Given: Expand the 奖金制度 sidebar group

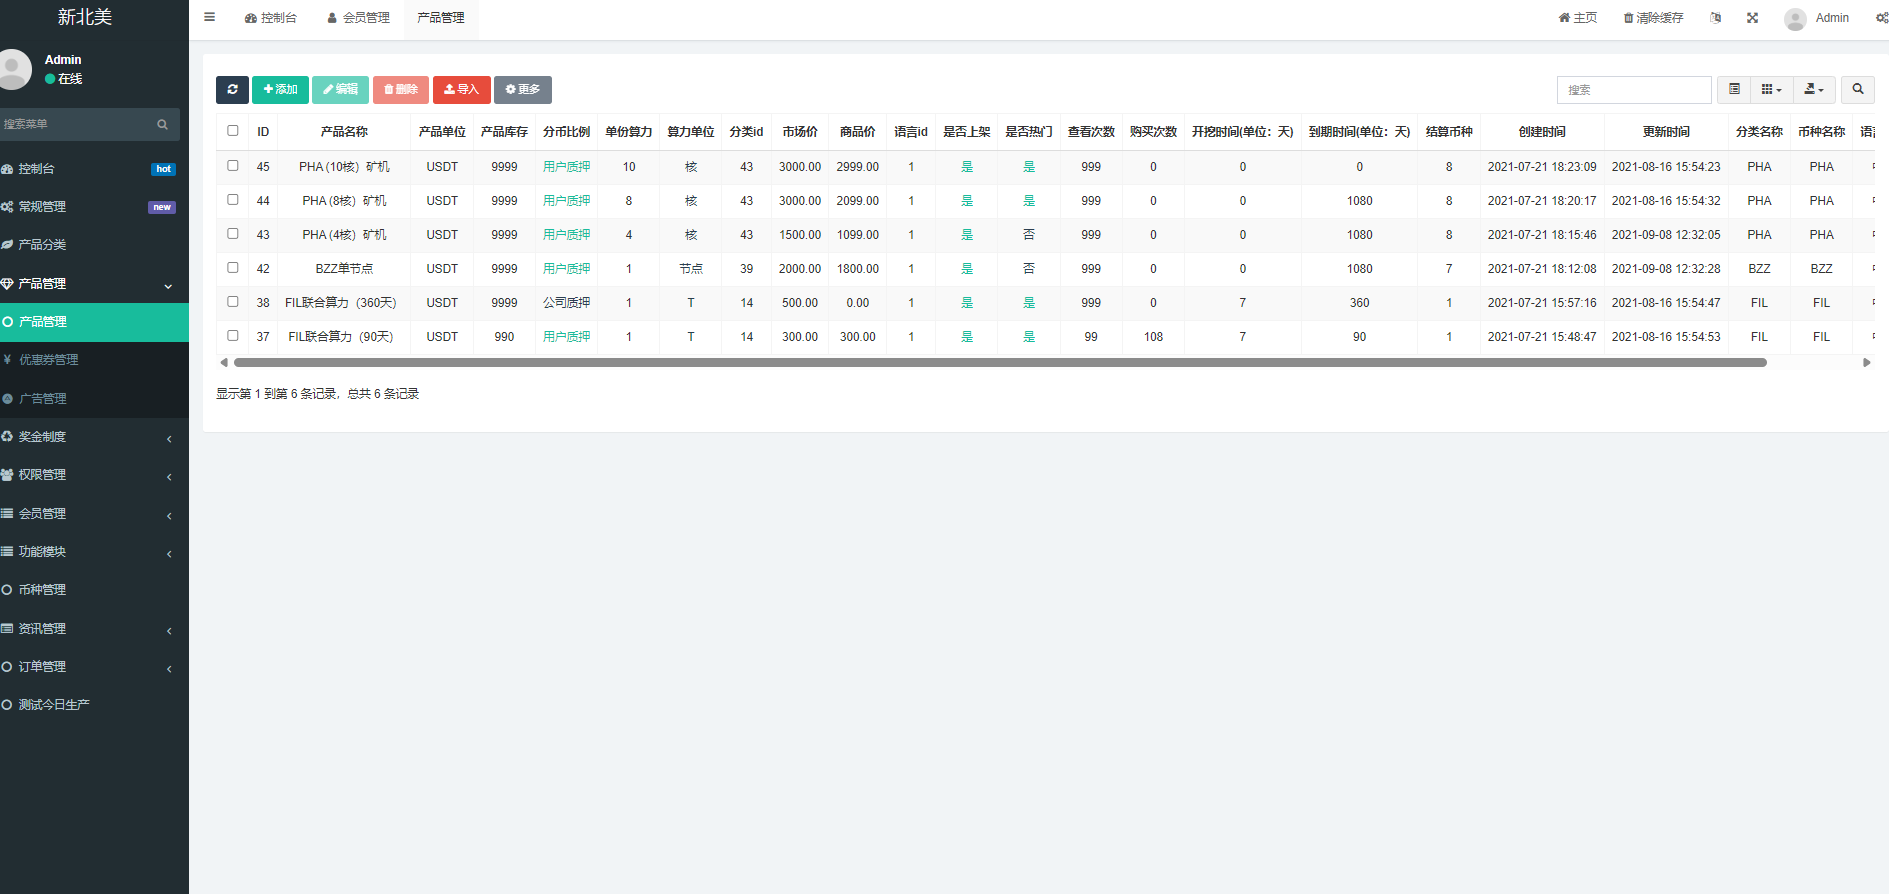Looking at the screenshot, I should (94, 437).
